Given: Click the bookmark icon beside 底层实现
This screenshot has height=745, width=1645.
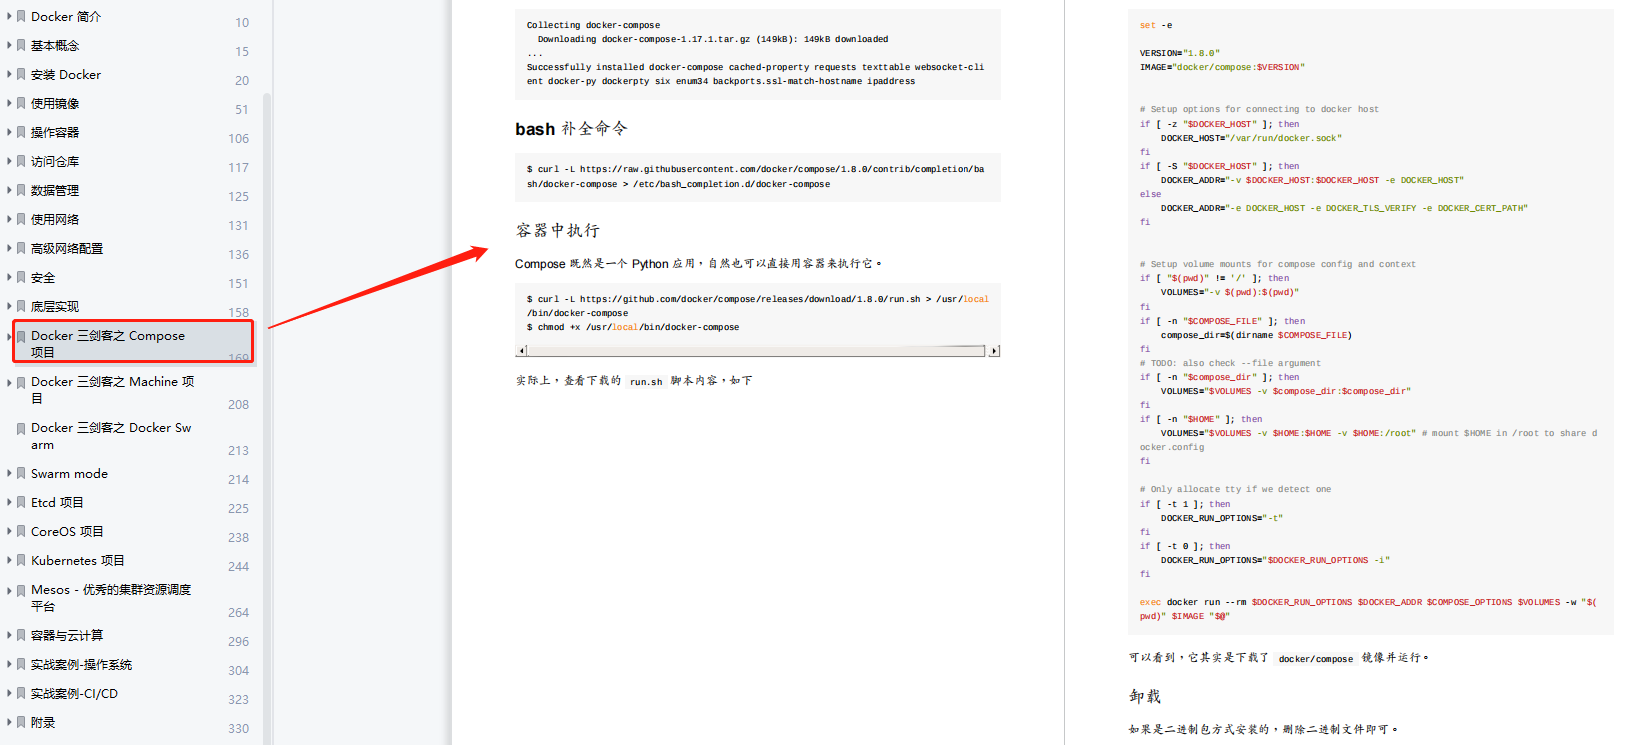Looking at the screenshot, I should pos(21,307).
